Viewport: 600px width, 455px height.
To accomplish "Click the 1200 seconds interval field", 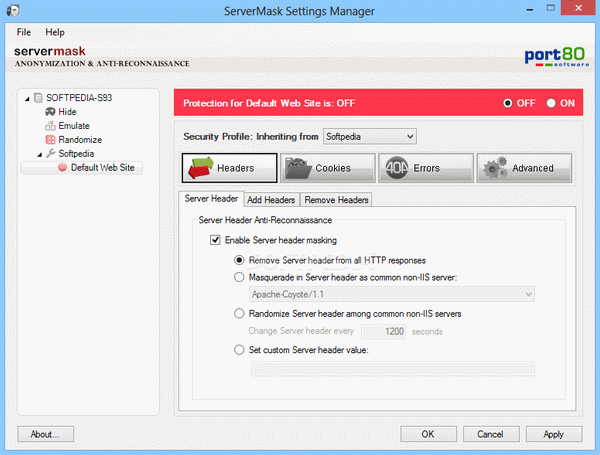I will tap(383, 331).
